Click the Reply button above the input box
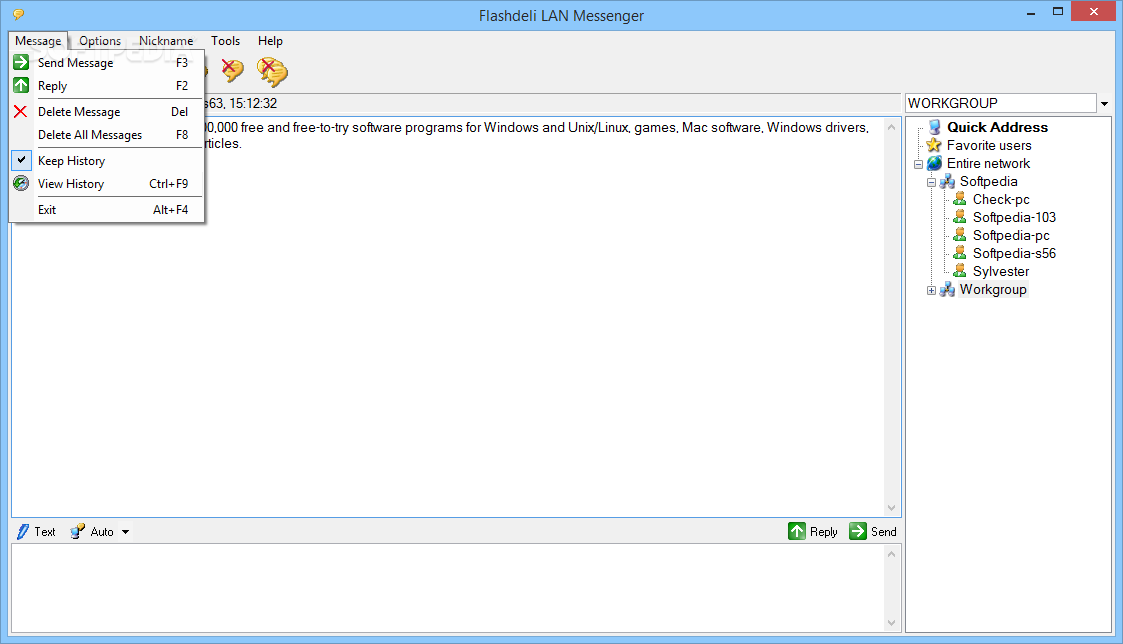 click(812, 532)
